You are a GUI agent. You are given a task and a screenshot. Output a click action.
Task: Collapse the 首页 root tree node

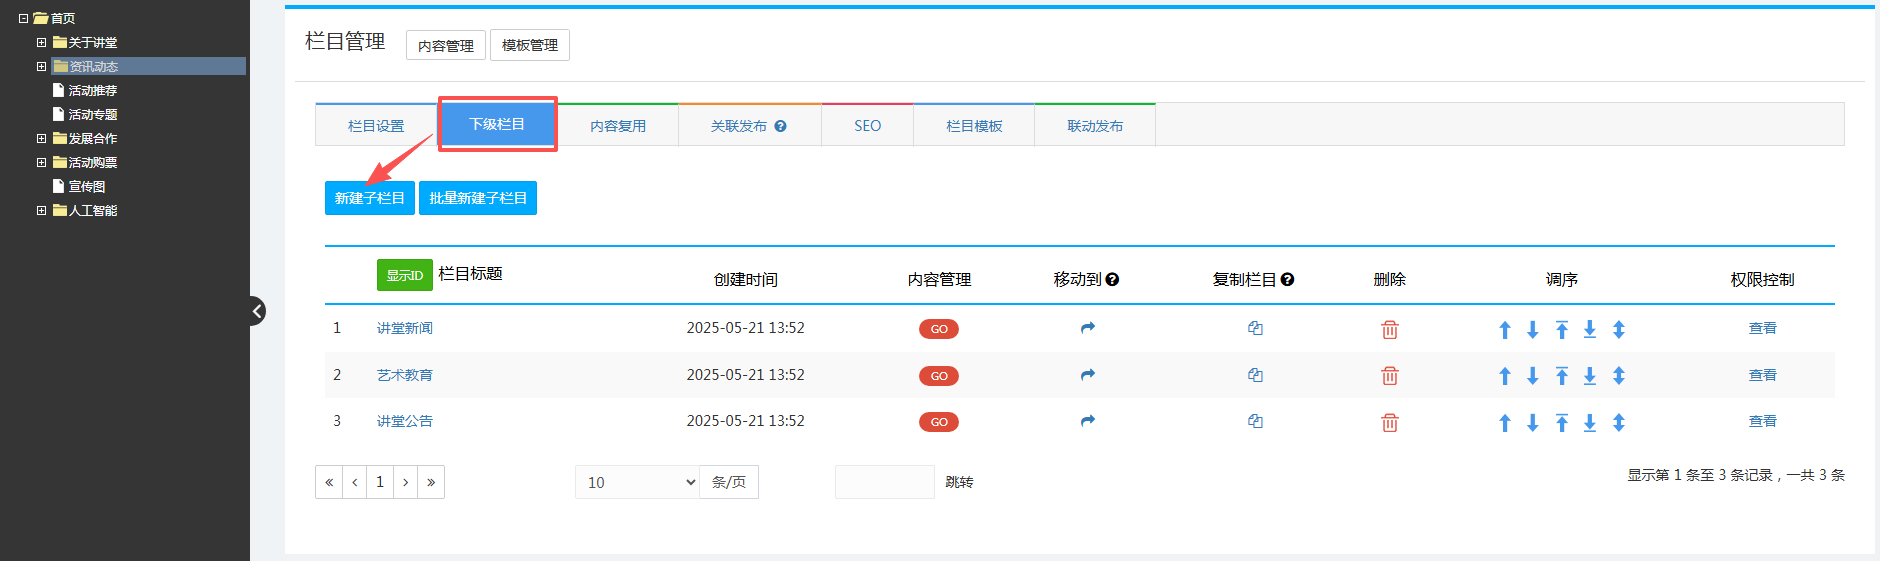[x=23, y=19]
